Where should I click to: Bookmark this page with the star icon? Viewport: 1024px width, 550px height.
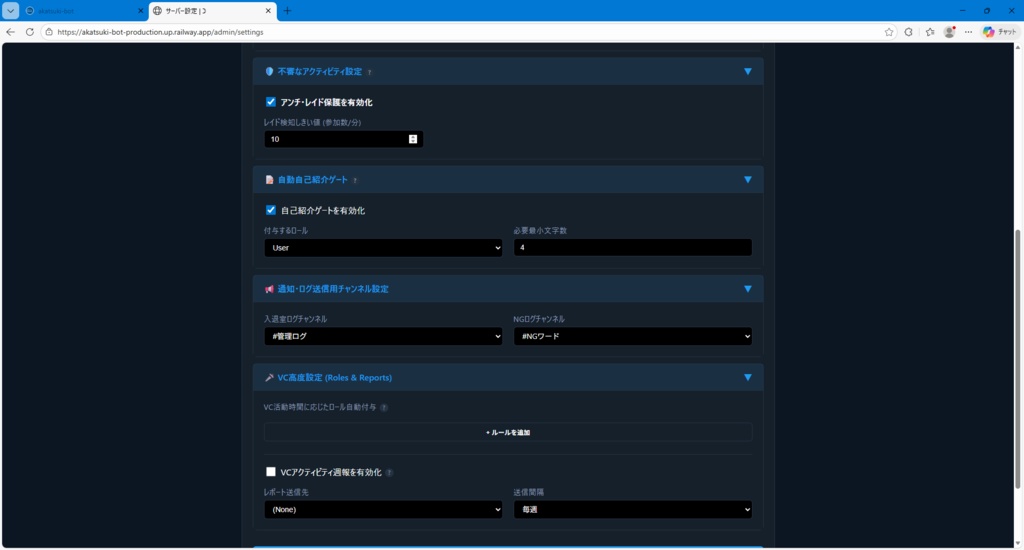point(889,32)
